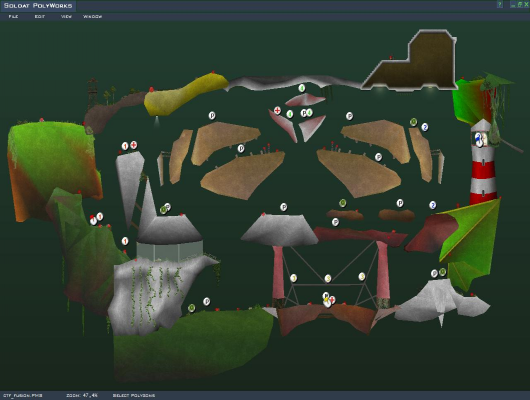
Task: Select the P spawn above the left brown platform
Action: click(x=212, y=116)
